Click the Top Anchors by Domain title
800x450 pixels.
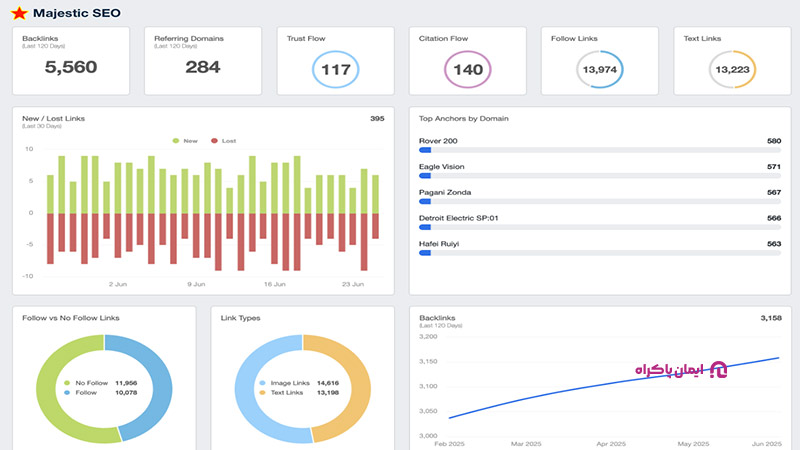click(464, 118)
